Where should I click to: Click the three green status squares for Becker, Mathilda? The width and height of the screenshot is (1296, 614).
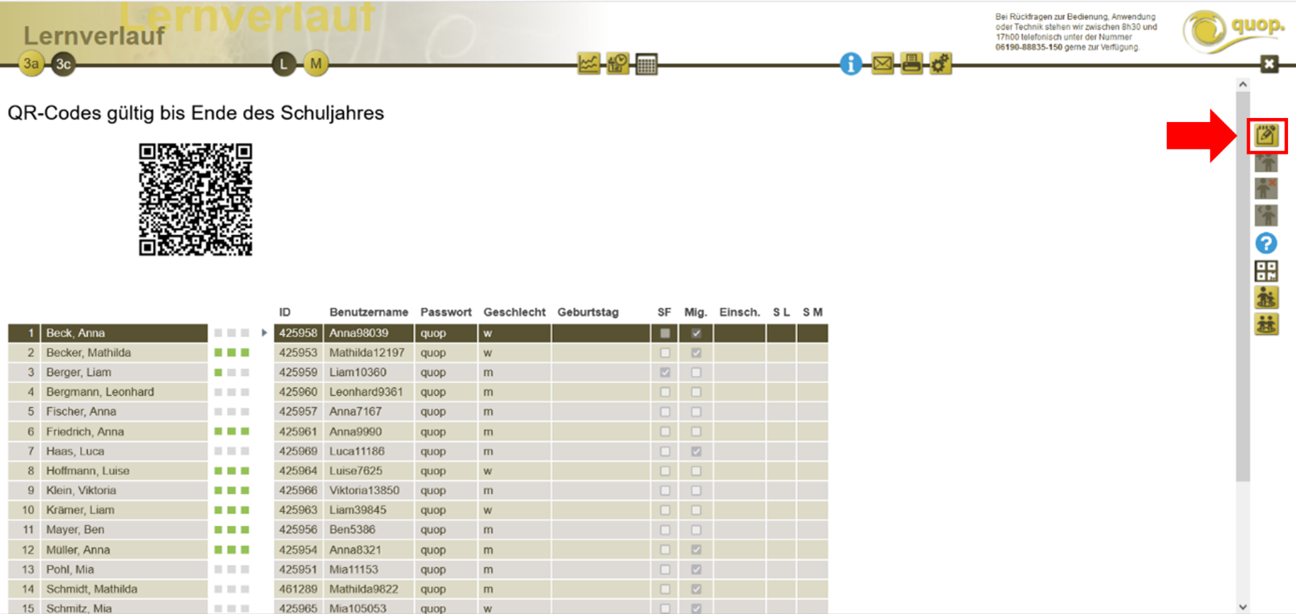(x=231, y=353)
